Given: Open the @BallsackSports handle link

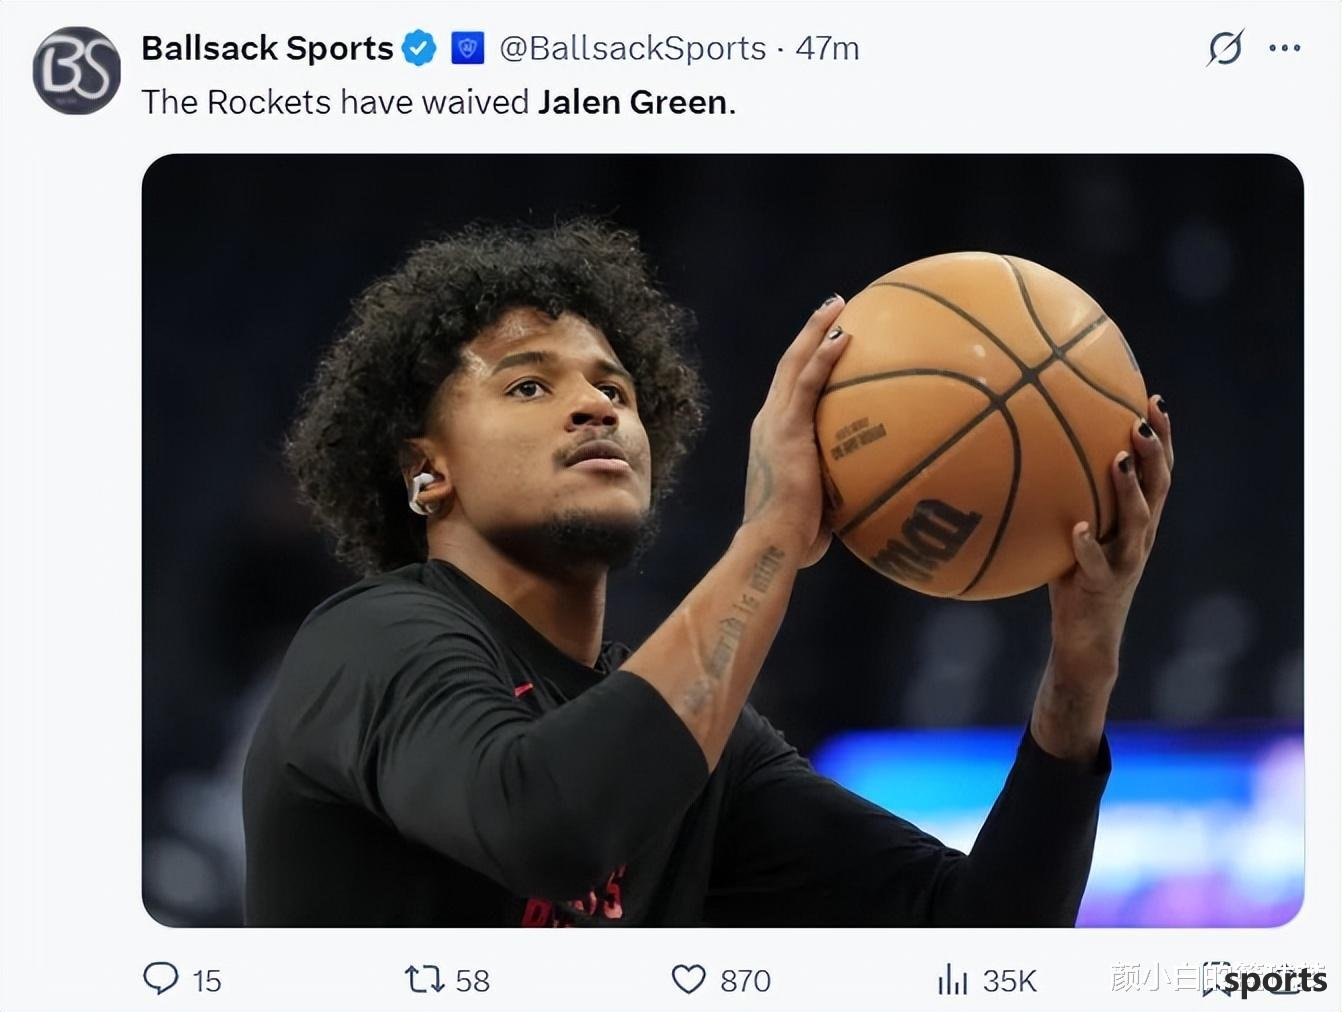Looking at the screenshot, I should [x=632, y=48].
